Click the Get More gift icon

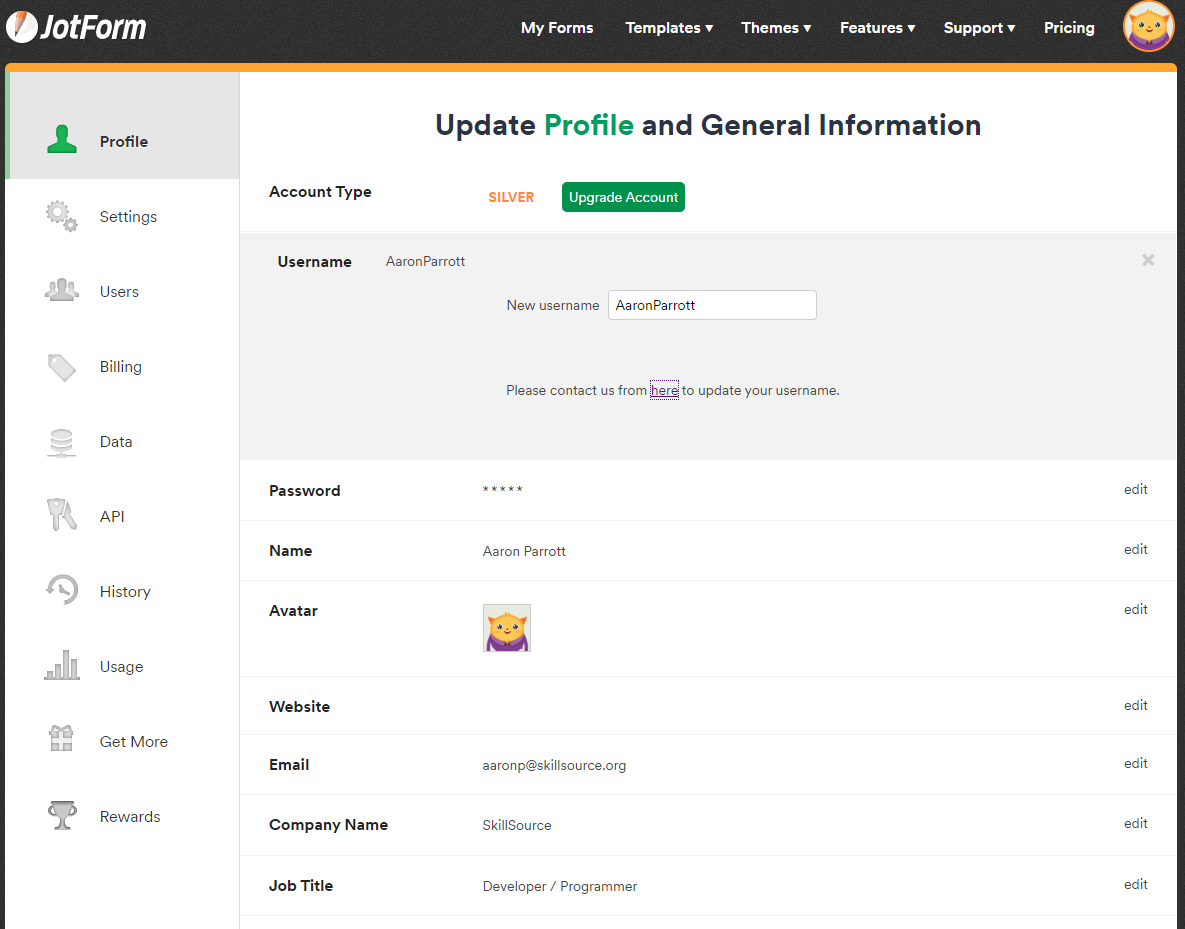[x=61, y=740]
